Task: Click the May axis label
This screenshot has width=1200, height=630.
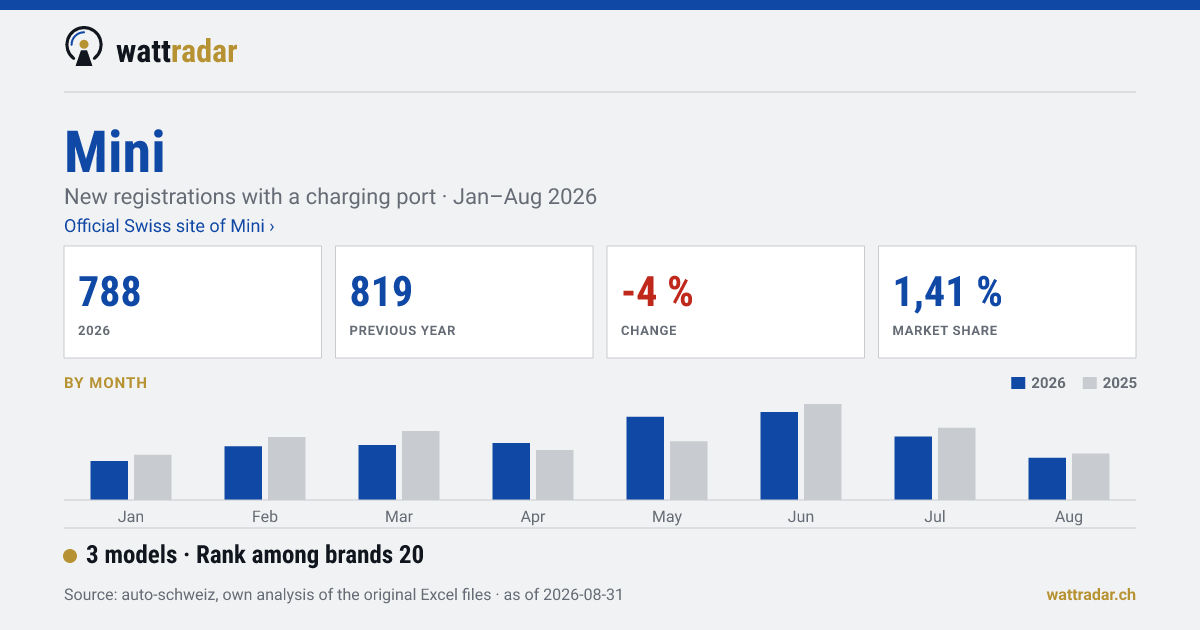Action: click(667, 517)
